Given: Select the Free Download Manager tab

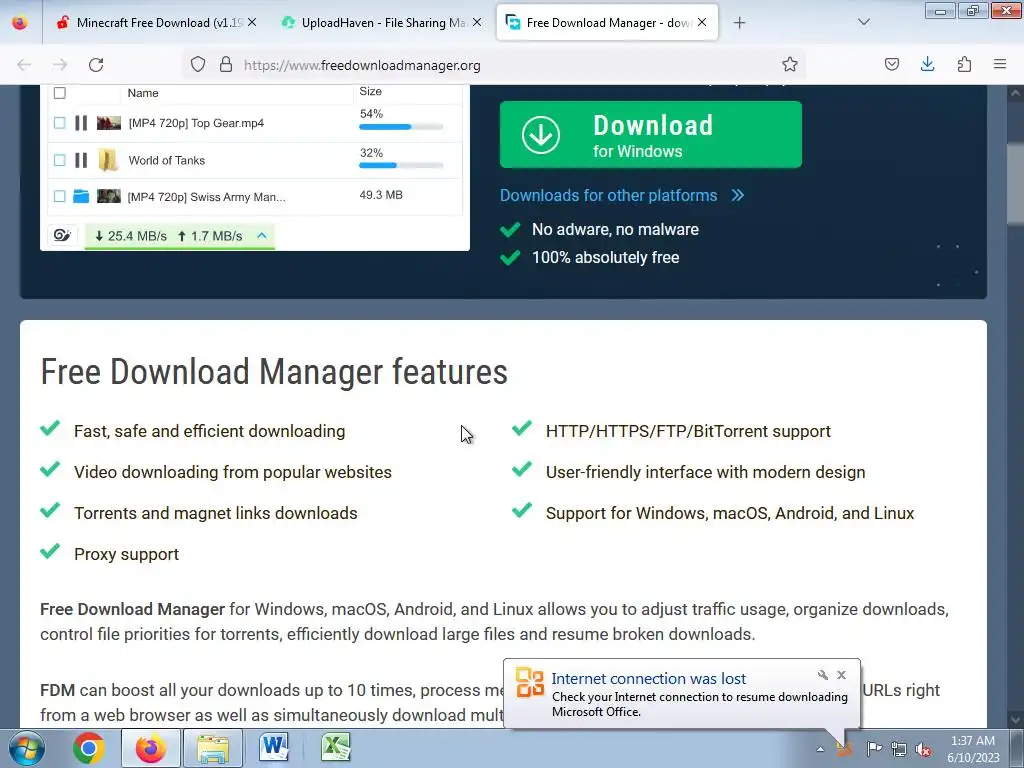Looking at the screenshot, I should coord(607,22).
